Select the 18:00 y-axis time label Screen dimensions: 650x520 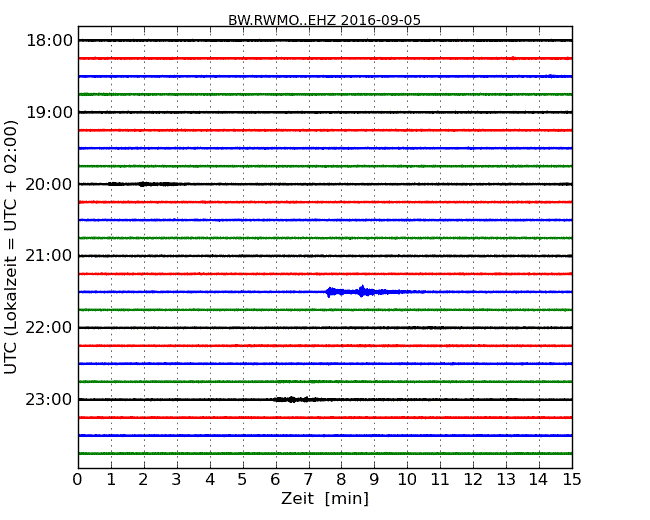pyautogui.click(x=49, y=41)
